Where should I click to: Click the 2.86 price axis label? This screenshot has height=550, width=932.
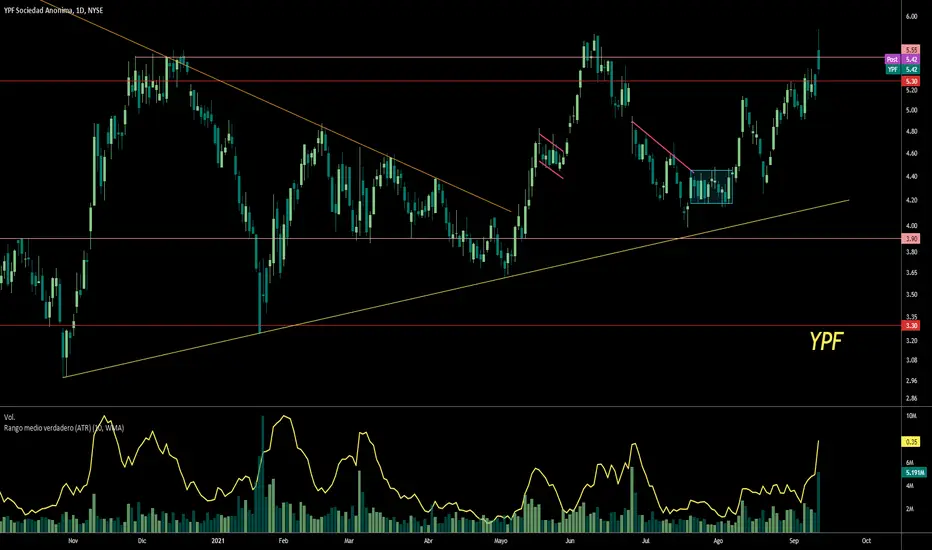[x=911, y=398]
